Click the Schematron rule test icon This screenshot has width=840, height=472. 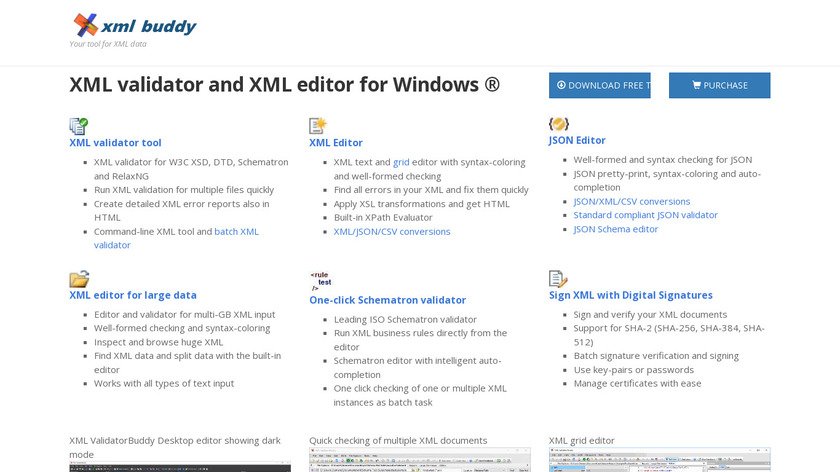pyautogui.click(x=320, y=281)
